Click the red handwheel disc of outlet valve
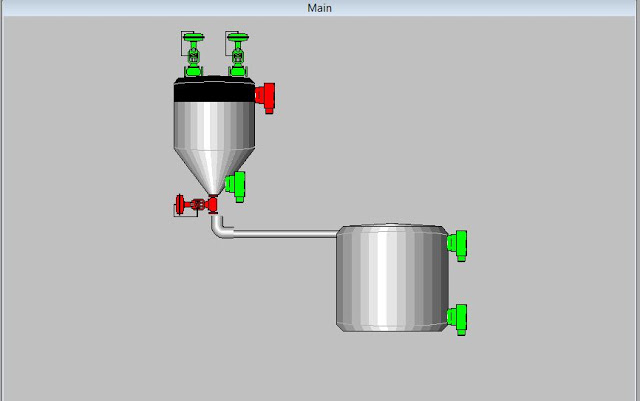This screenshot has height=401, width=640. [x=180, y=205]
